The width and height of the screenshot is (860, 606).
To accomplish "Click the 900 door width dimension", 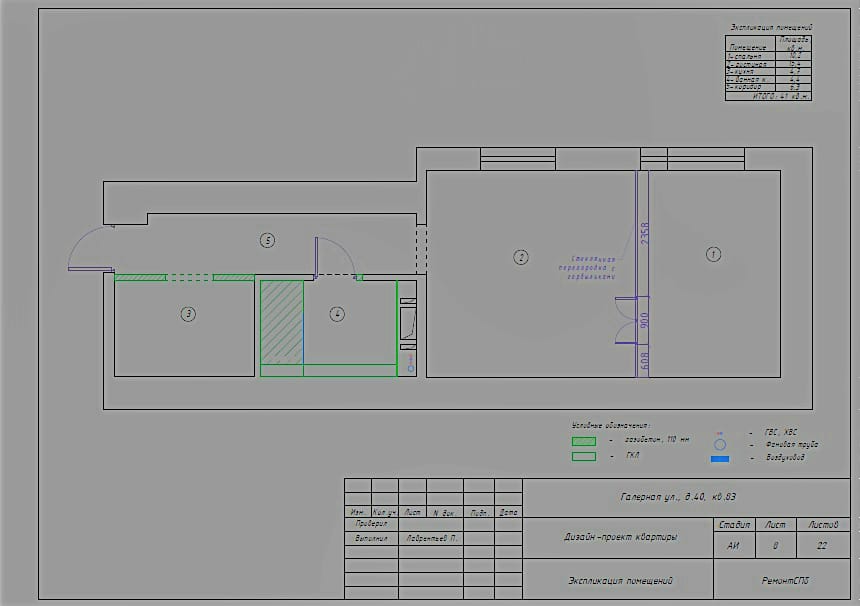I will [x=644, y=320].
